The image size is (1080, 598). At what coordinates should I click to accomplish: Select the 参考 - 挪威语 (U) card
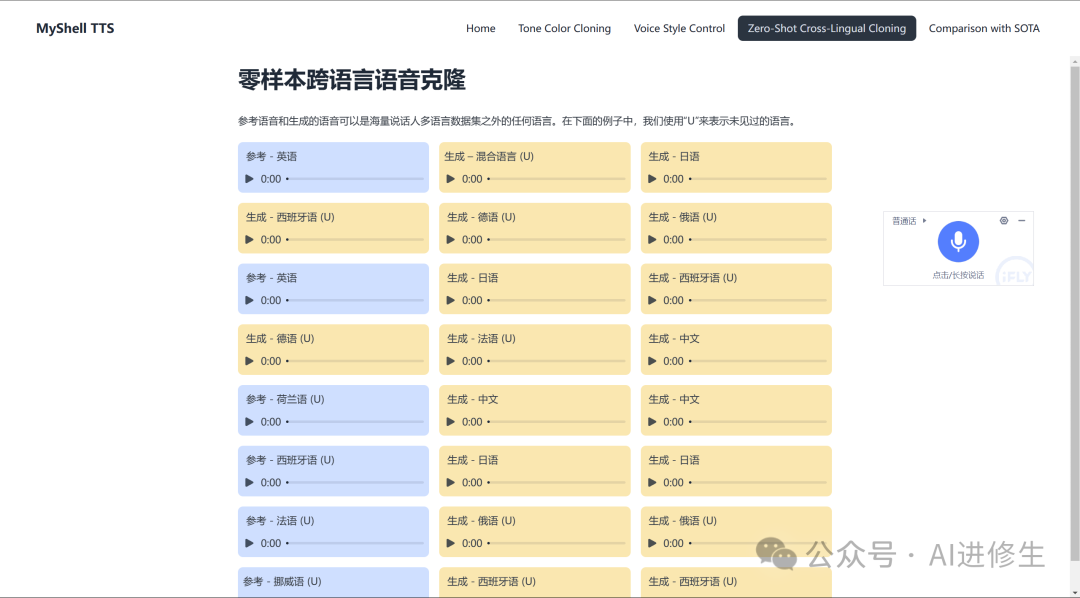click(x=333, y=582)
